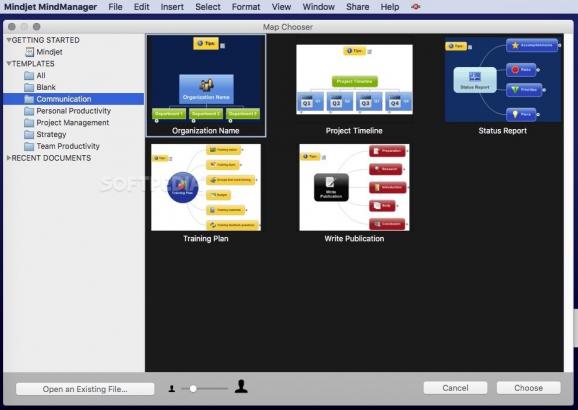The height and width of the screenshot is (410, 578).
Task: Click the Project Management folder icon
Action: (x=29, y=123)
